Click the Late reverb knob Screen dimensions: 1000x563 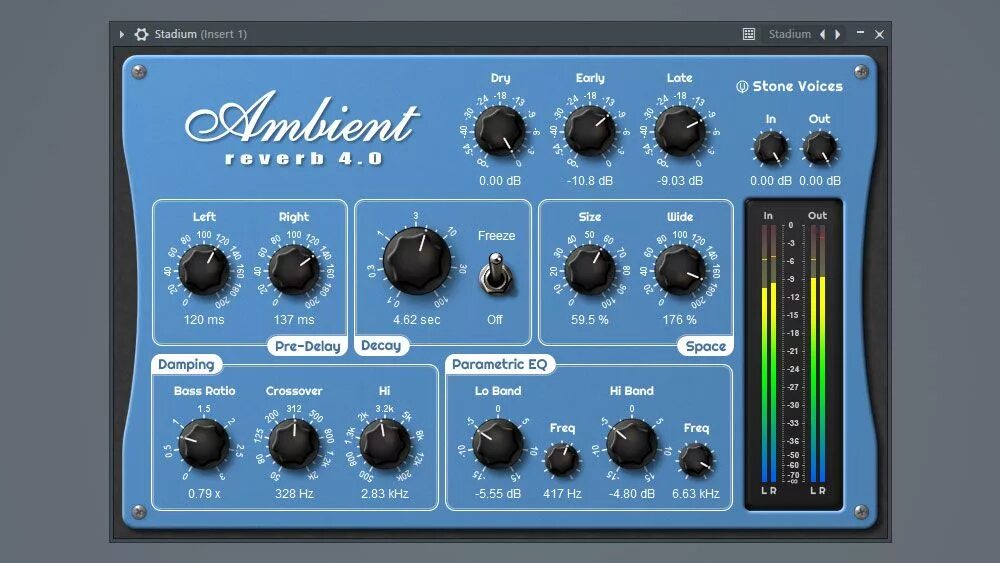[x=680, y=131]
